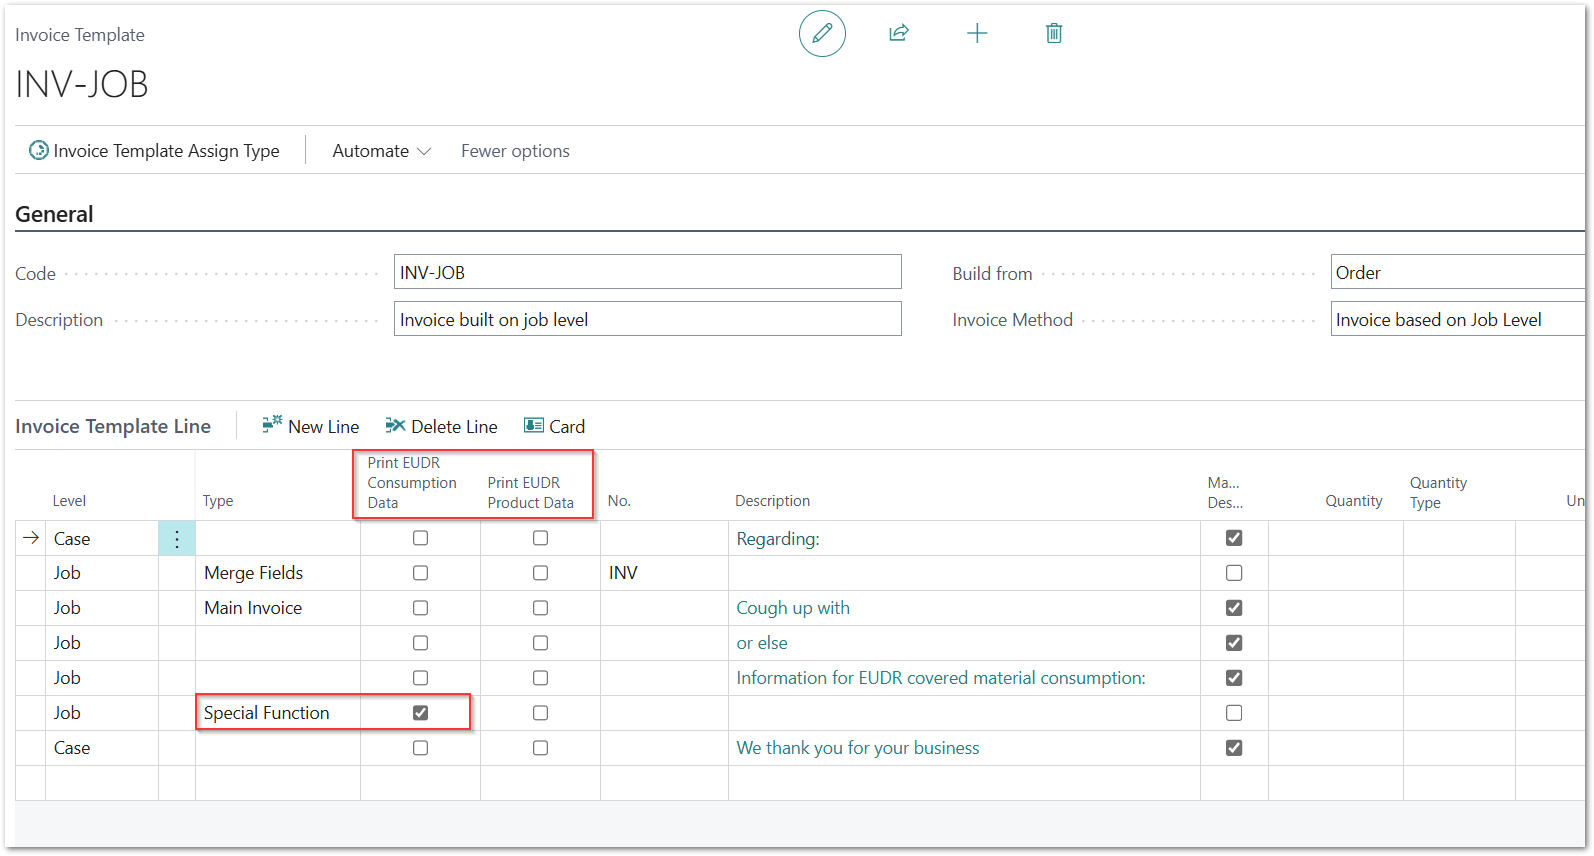1594x856 pixels.
Task: Click Delete Line action
Action: (x=441, y=427)
